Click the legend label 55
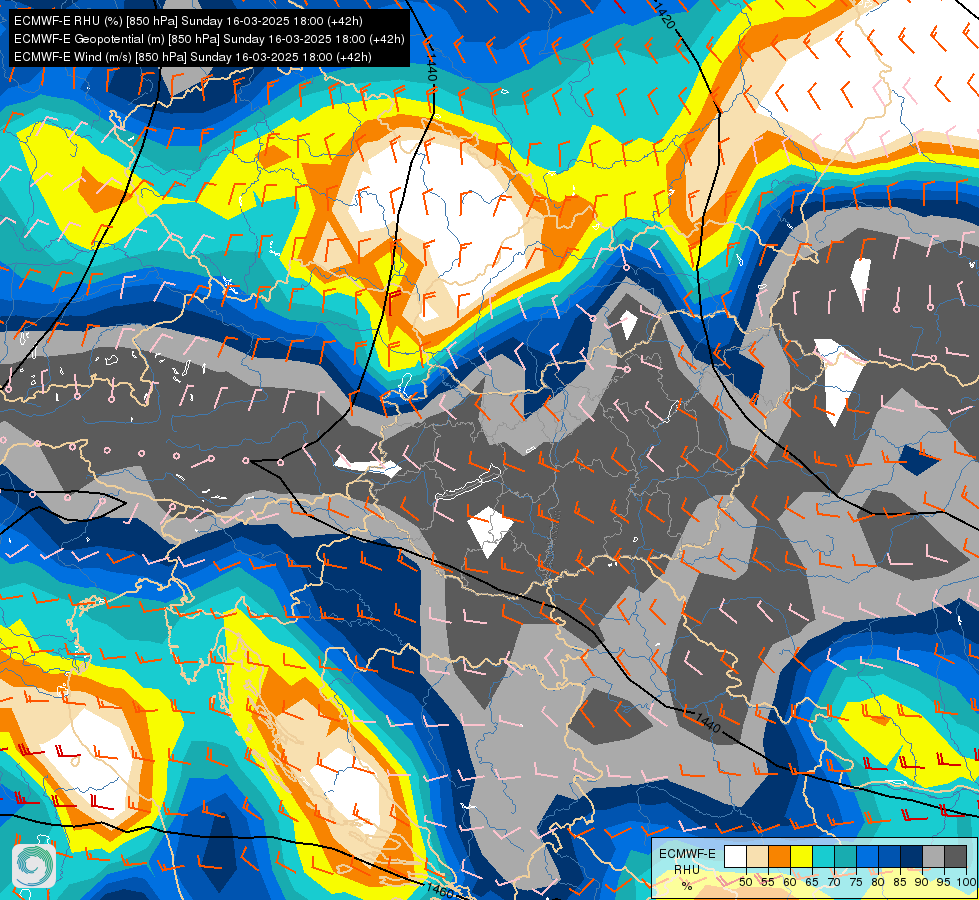979x900 pixels. (768, 882)
